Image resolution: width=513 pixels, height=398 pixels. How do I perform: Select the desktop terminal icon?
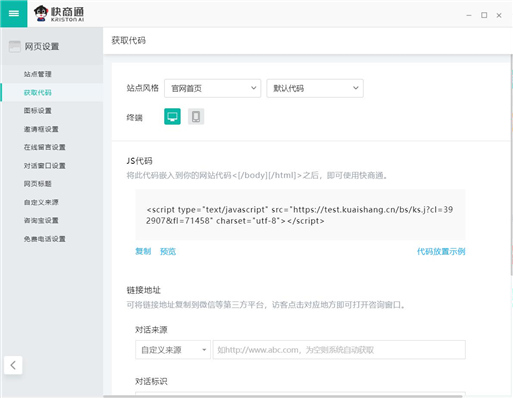pyautogui.click(x=172, y=117)
